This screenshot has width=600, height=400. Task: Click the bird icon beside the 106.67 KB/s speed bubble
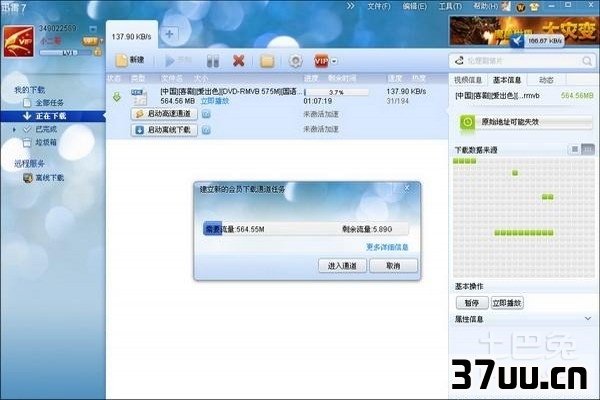click(x=517, y=41)
